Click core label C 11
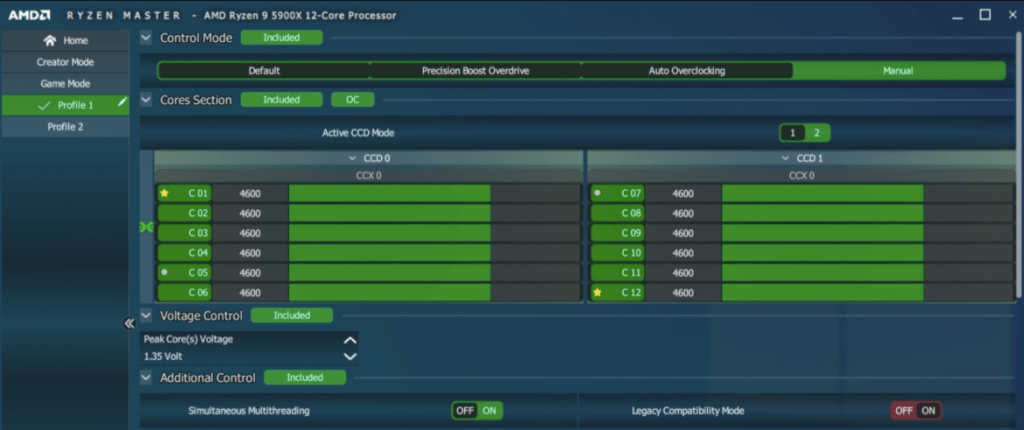Screen dimensions: 1024x430 tap(617, 273)
